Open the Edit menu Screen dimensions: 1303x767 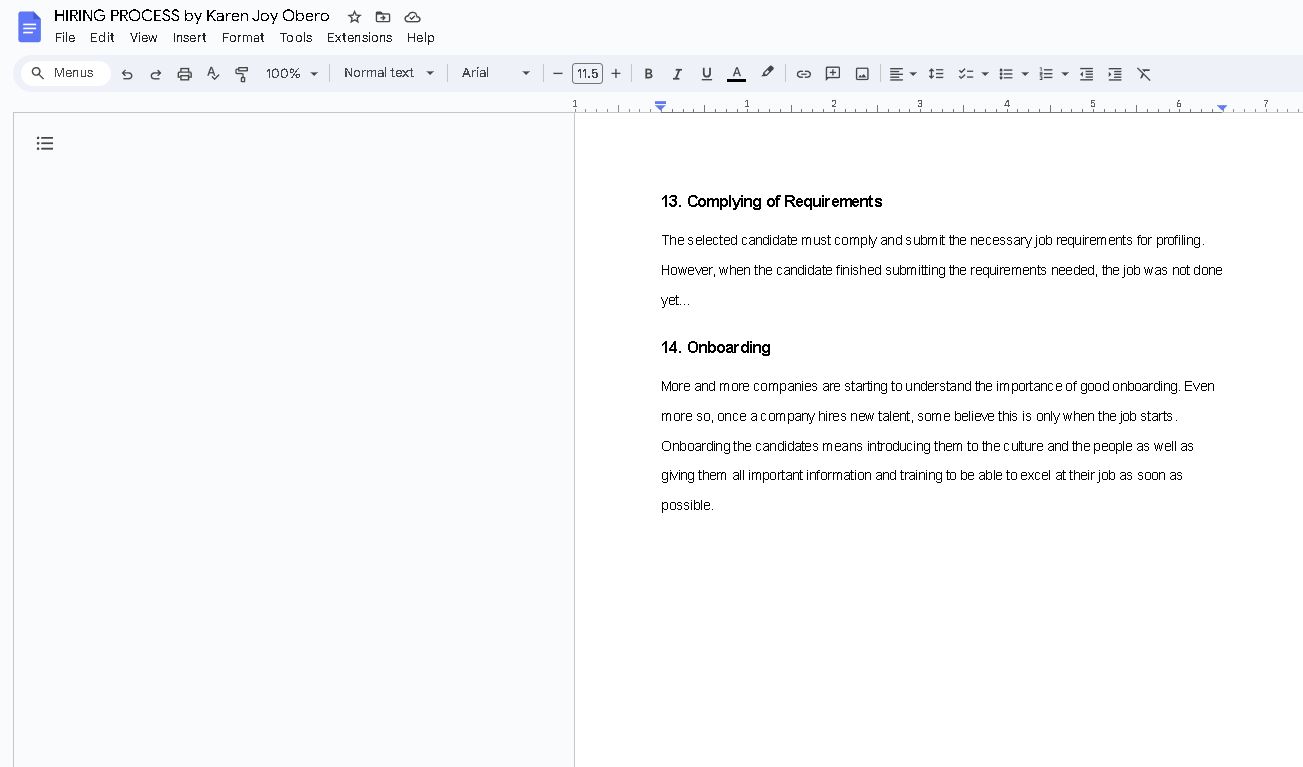tap(102, 38)
